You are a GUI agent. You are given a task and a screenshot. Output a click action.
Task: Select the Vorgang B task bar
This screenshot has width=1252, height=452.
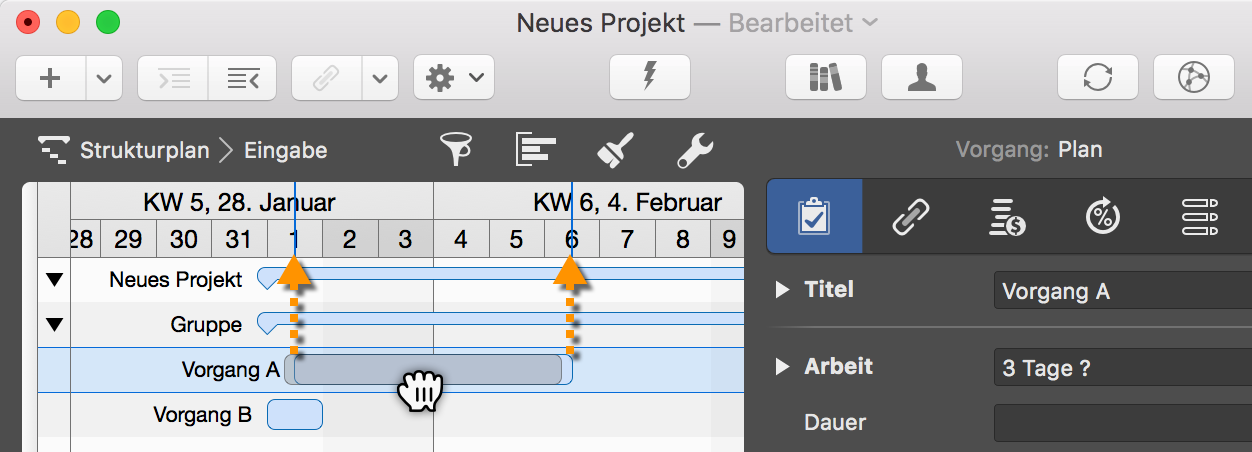click(295, 414)
